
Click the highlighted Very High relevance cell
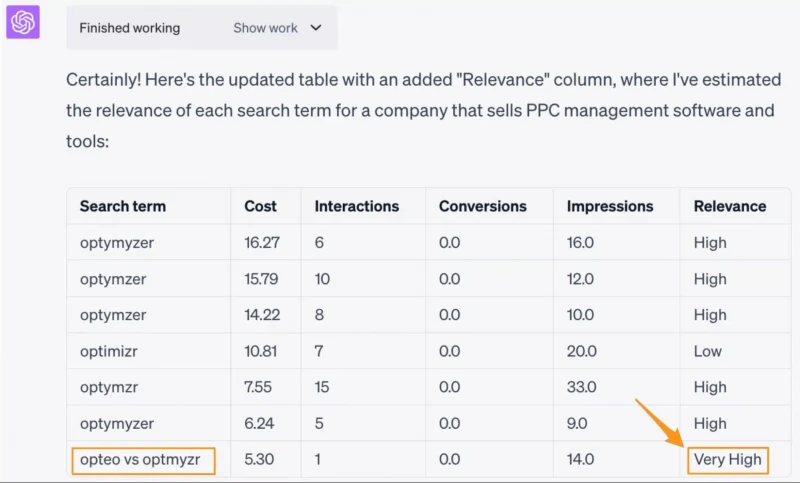click(728, 461)
